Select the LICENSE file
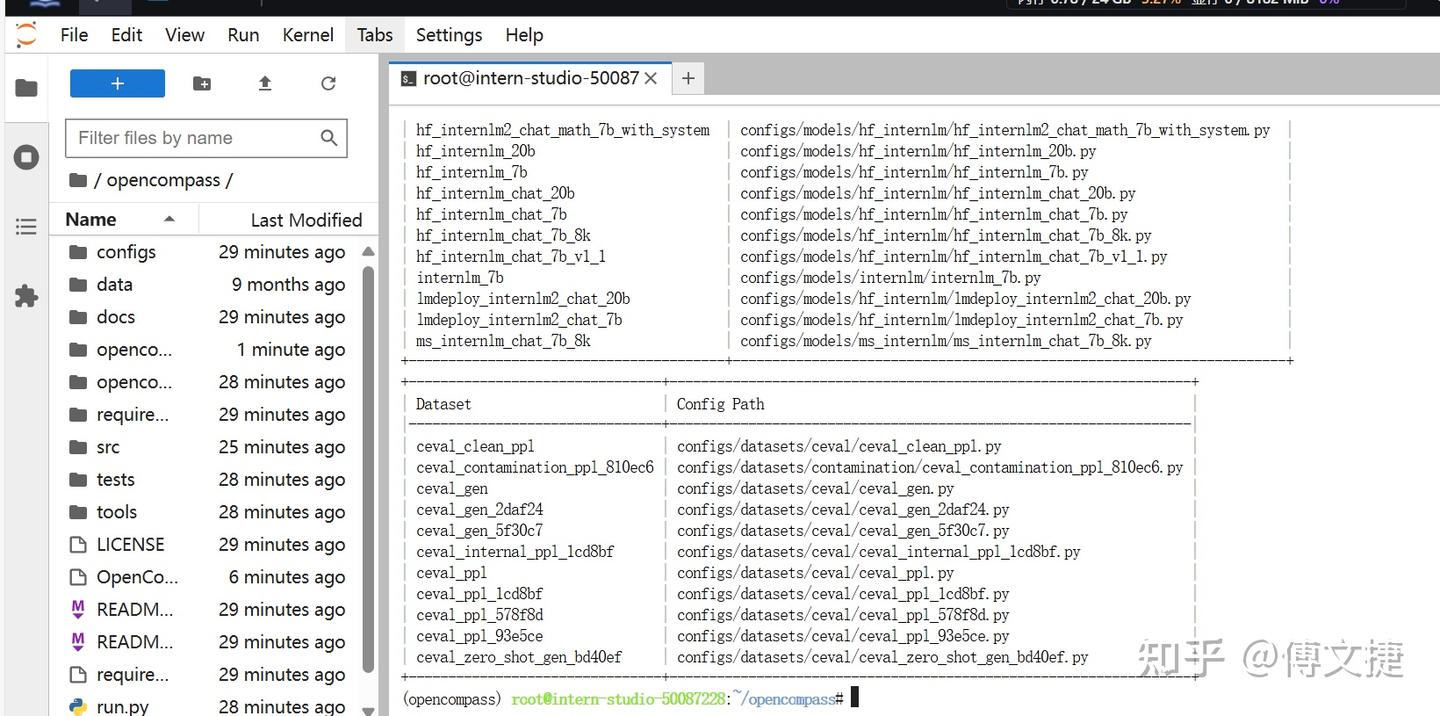Screen dimensions: 1440x716 click(x=207, y=544)
